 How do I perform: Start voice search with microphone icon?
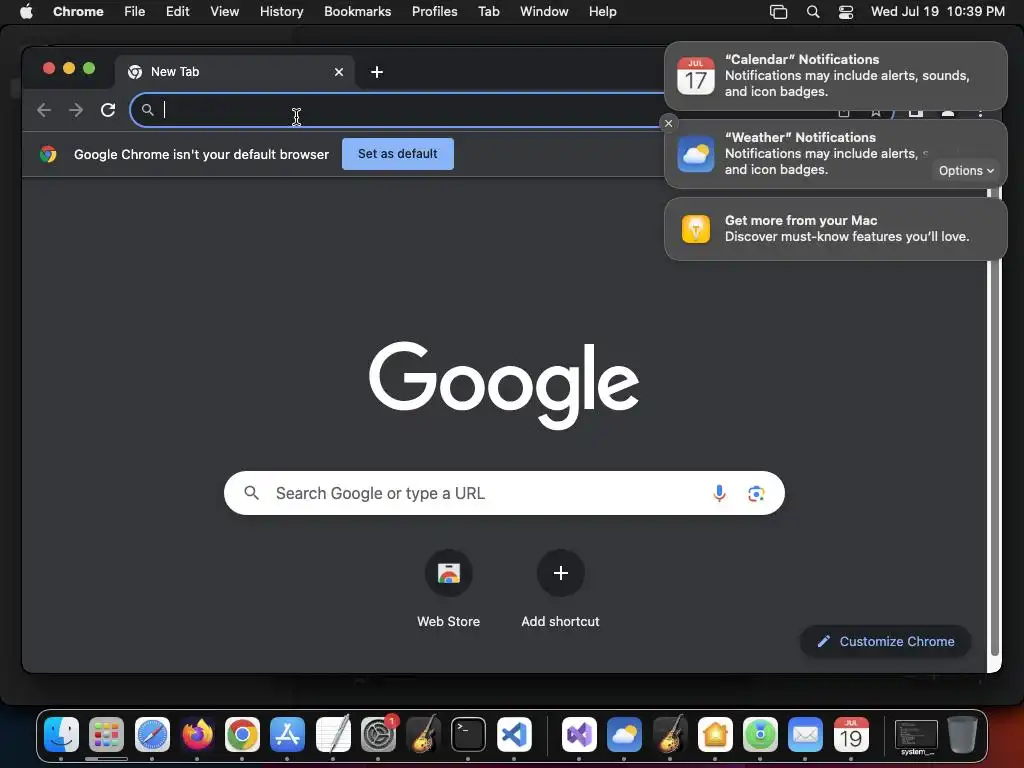pos(719,493)
